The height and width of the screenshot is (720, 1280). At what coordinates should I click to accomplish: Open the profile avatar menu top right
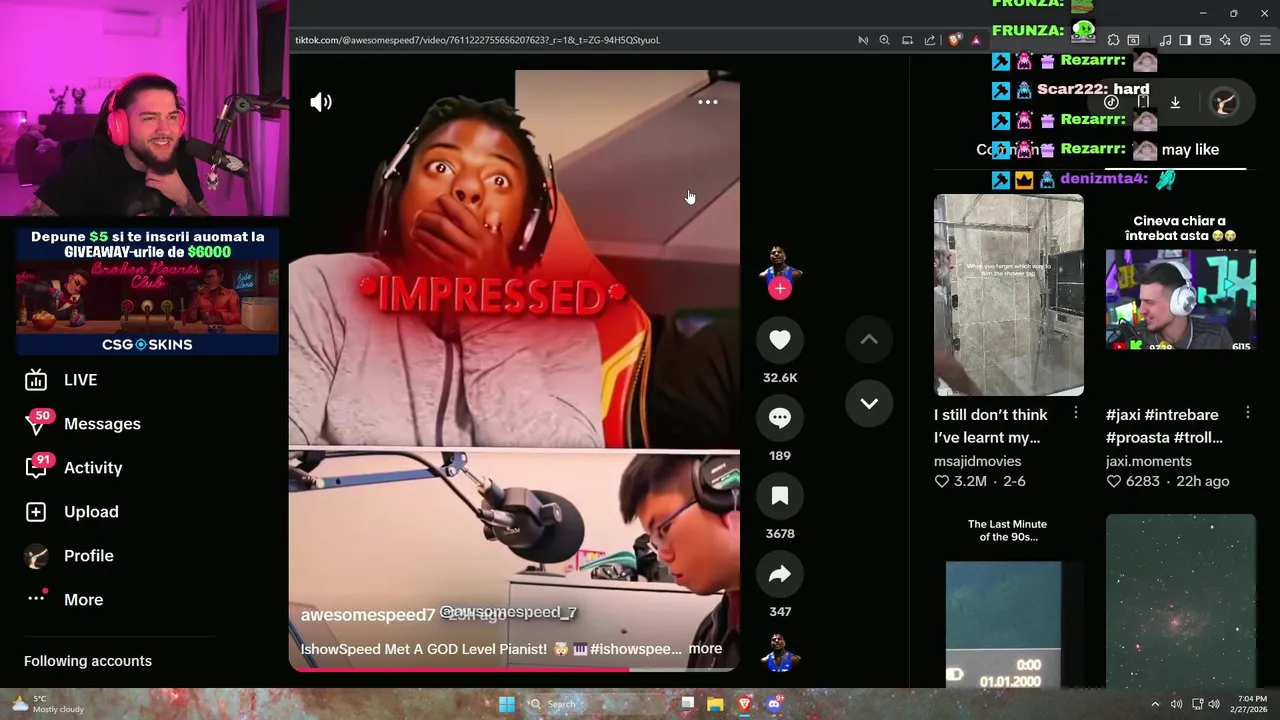point(1224,102)
